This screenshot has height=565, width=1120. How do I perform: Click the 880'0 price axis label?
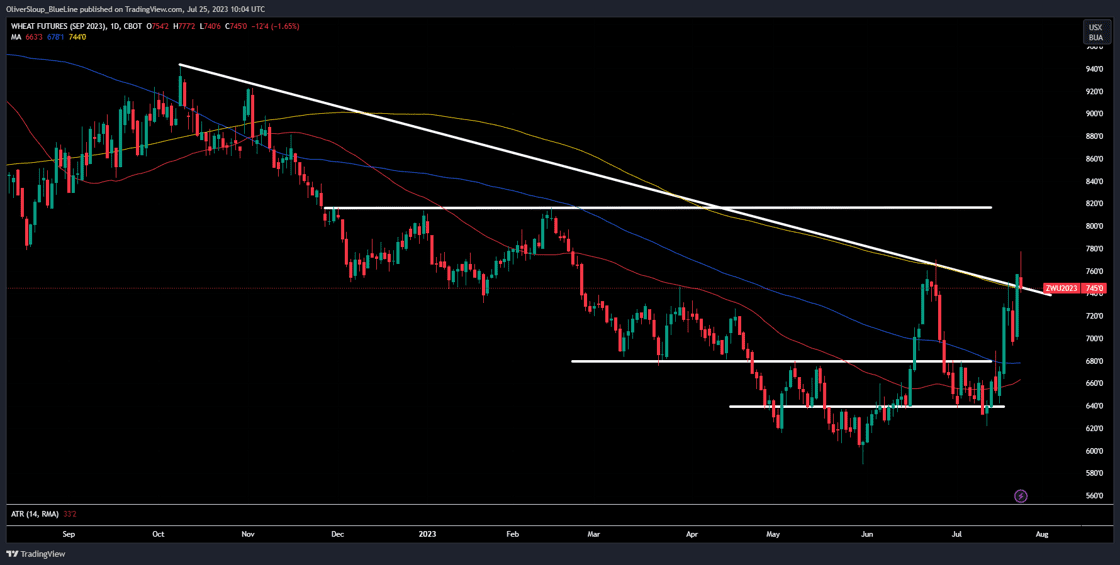[x=1095, y=136]
